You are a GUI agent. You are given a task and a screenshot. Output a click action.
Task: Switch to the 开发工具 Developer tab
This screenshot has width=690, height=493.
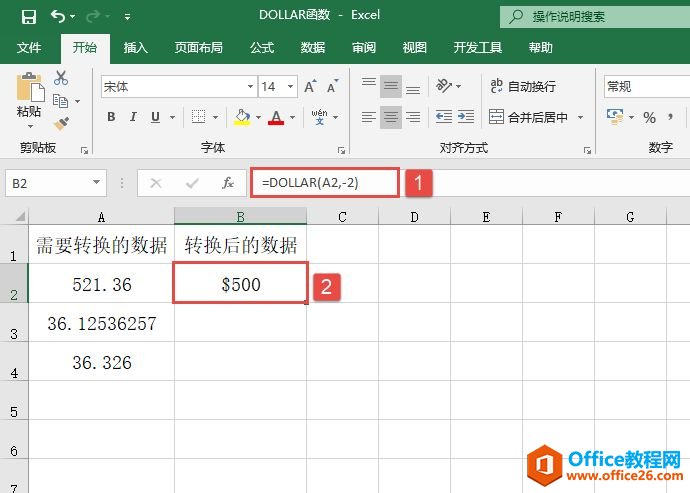(477, 48)
